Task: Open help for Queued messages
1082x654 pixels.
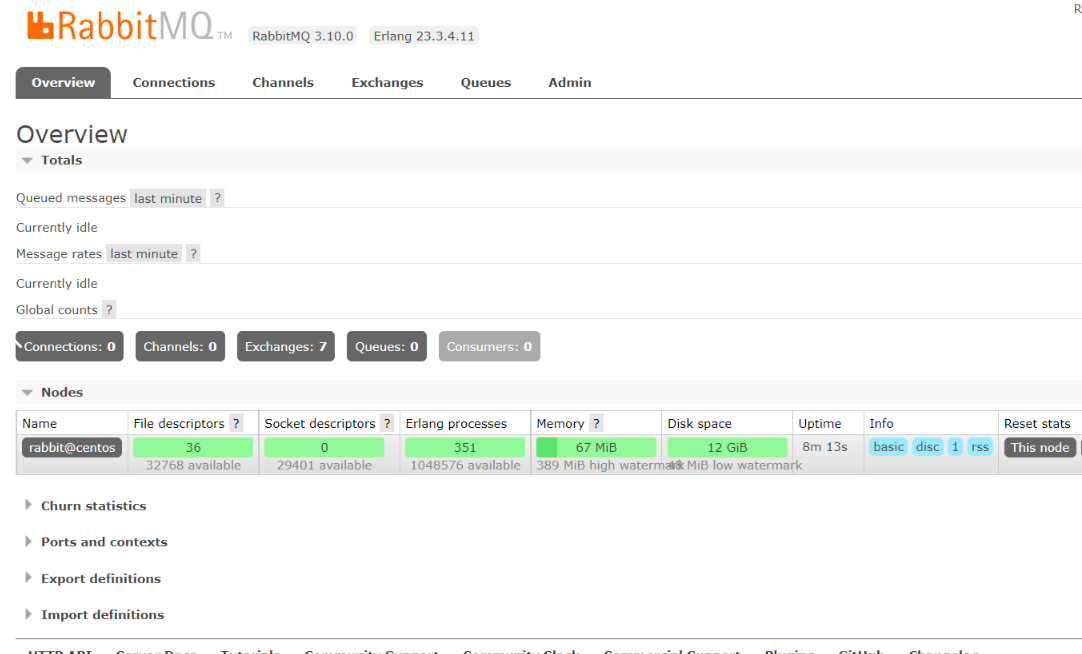Action: [217, 198]
